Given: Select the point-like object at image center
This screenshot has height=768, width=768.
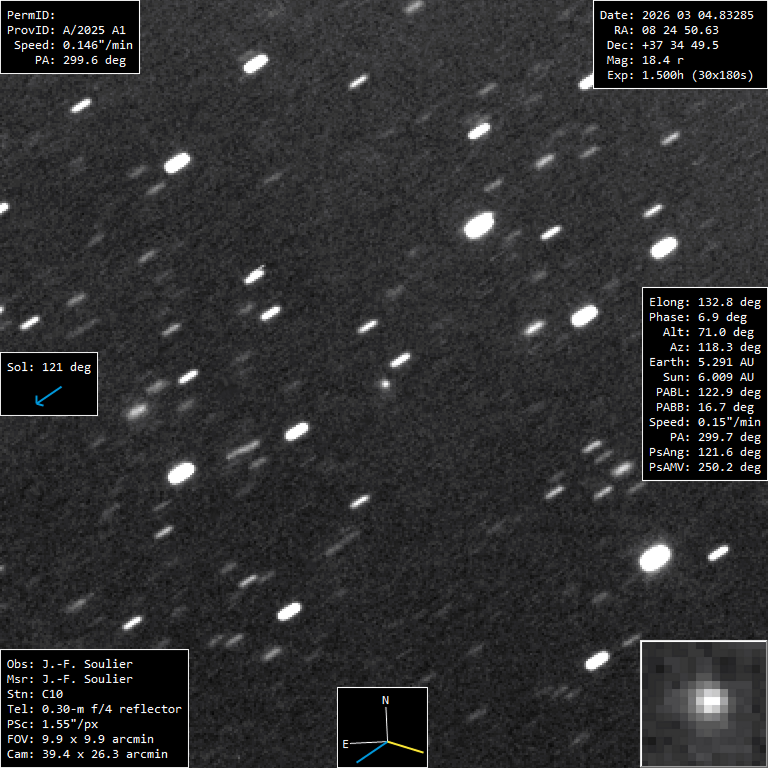Looking at the screenshot, I should coord(385,382).
